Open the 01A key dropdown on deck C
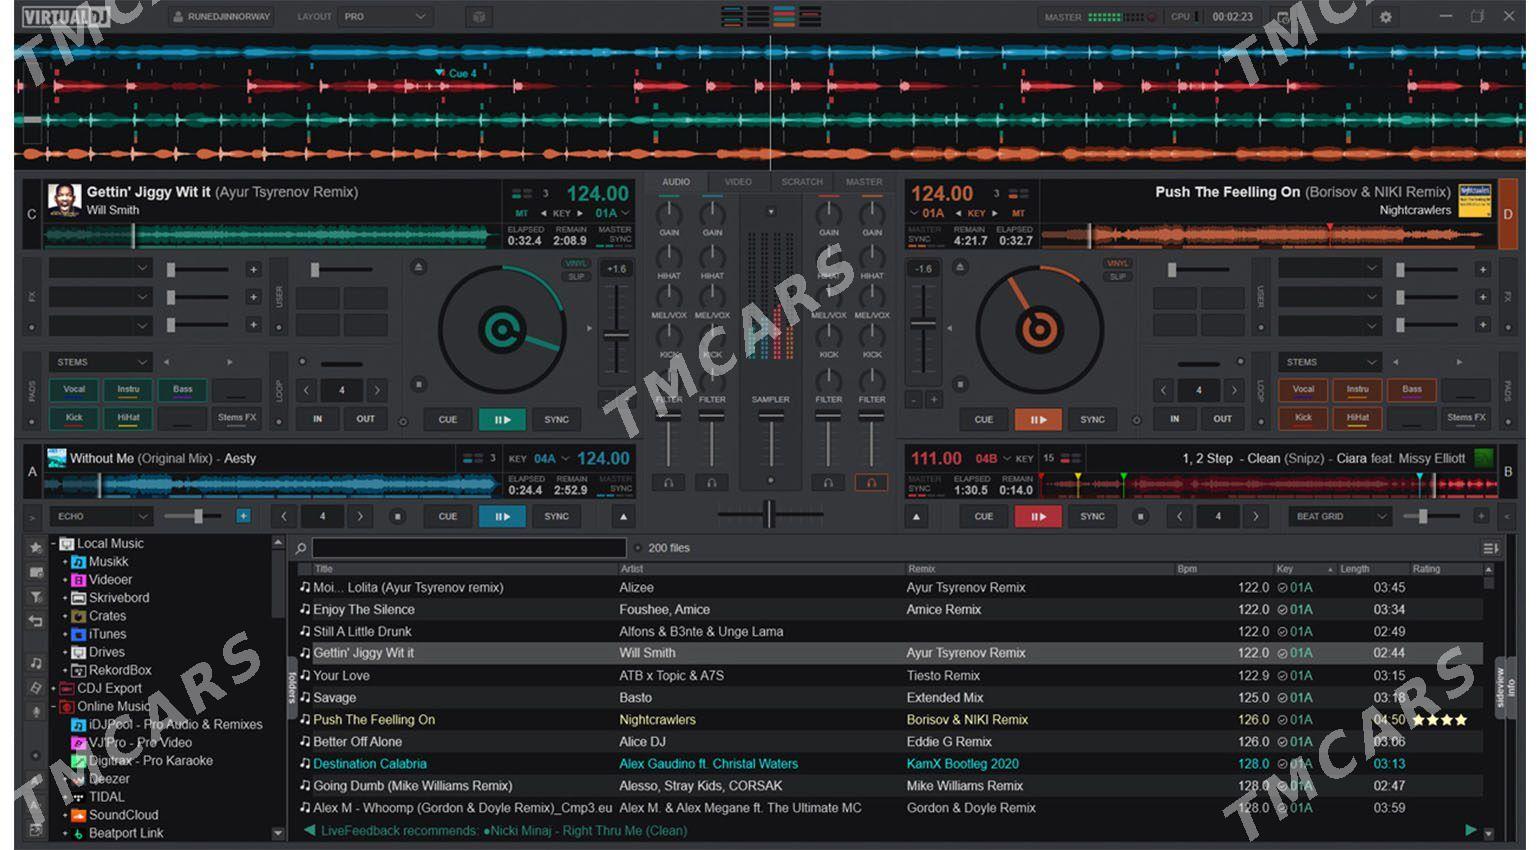Screen dimensions: 1540x850 tap(612, 213)
